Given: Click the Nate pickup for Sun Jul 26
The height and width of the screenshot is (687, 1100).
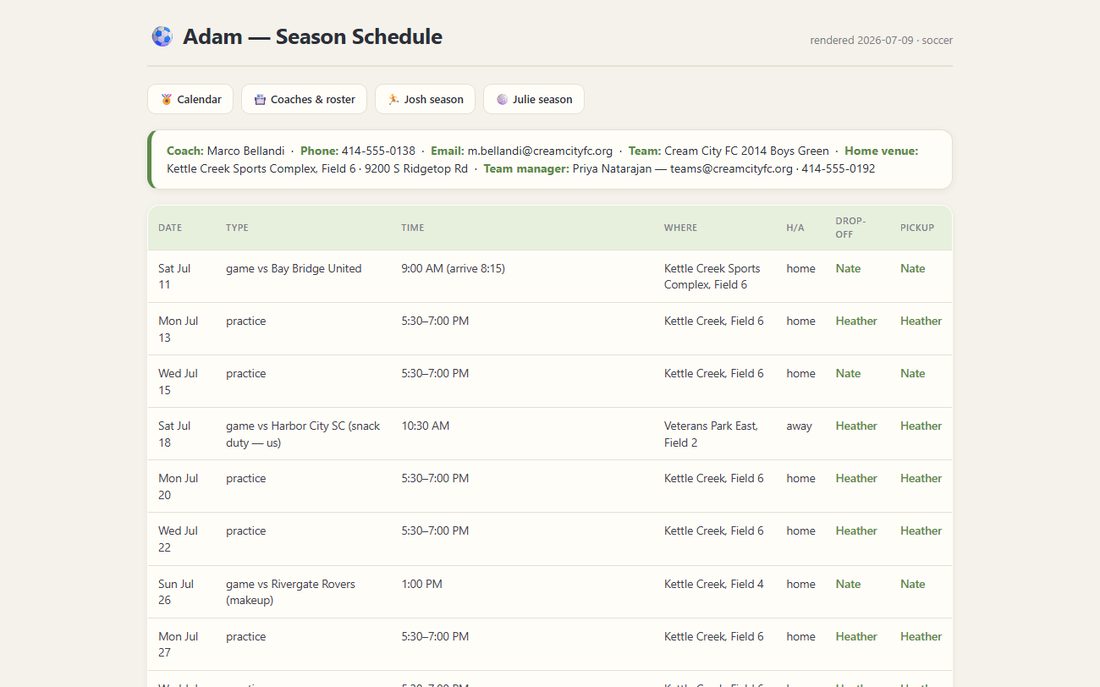Looking at the screenshot, I should click(x=913, y=584).
